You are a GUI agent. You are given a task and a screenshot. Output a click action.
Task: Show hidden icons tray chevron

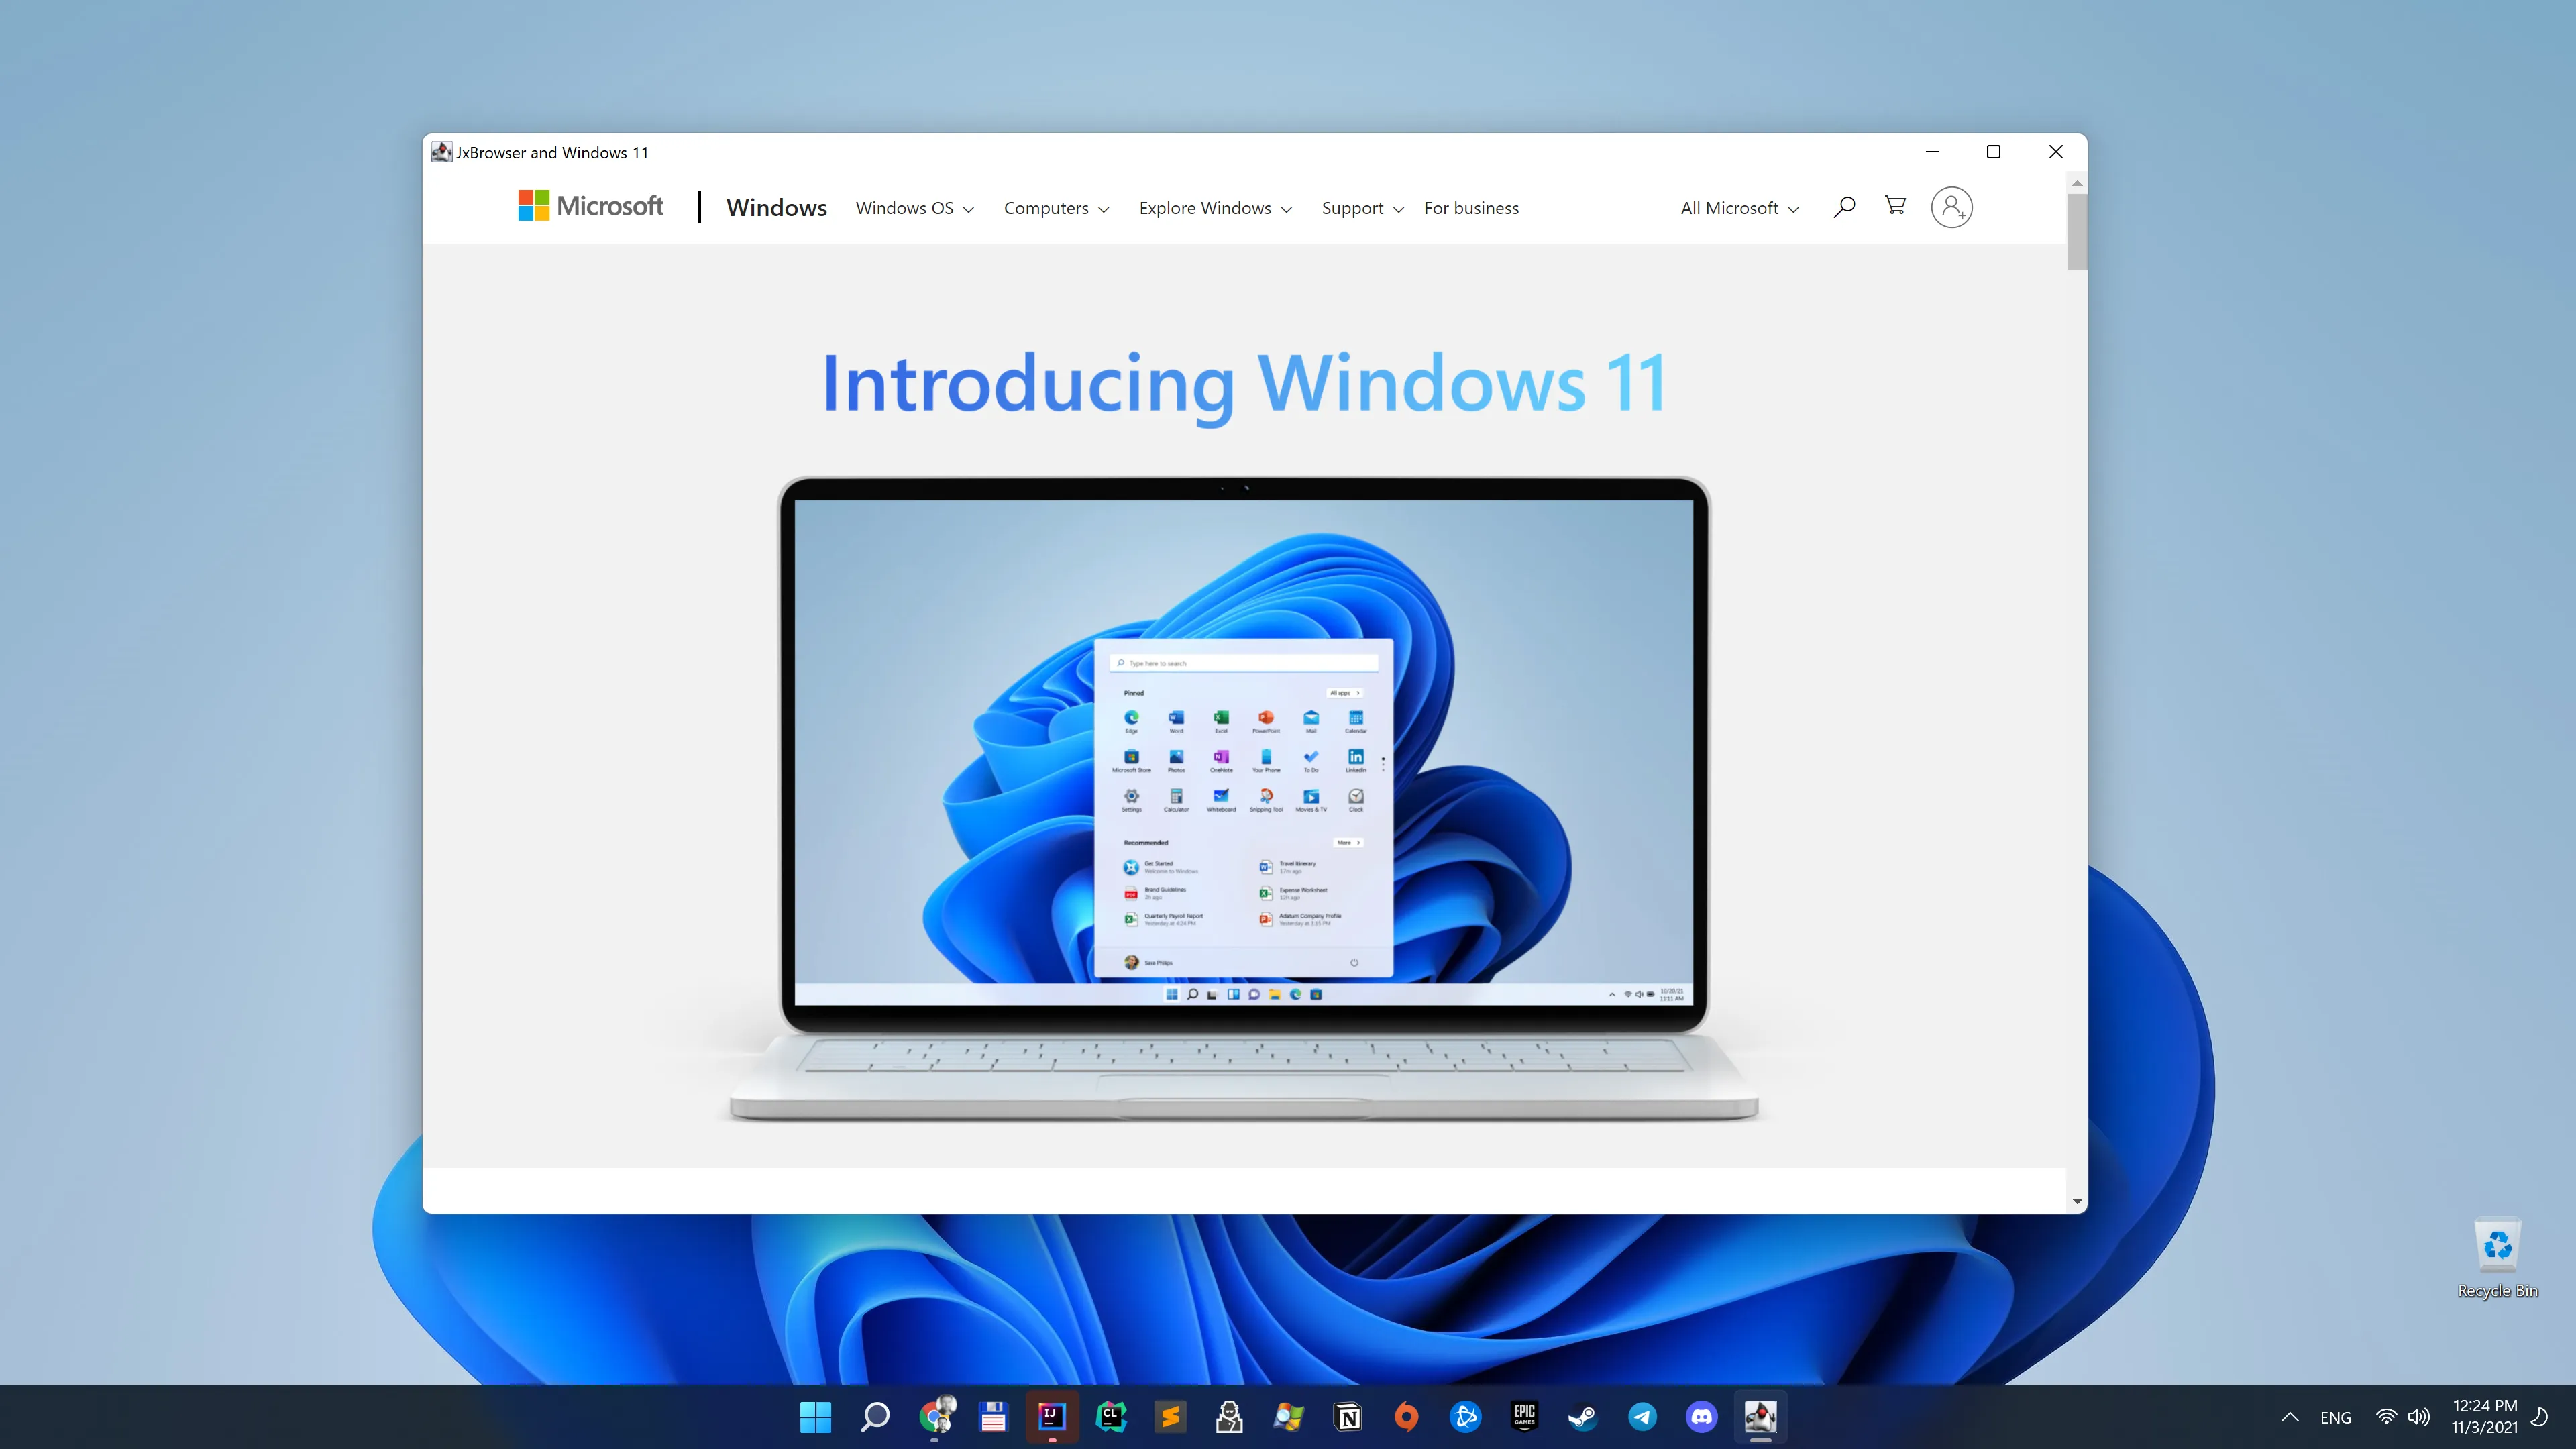[x=2289, y=1416]
